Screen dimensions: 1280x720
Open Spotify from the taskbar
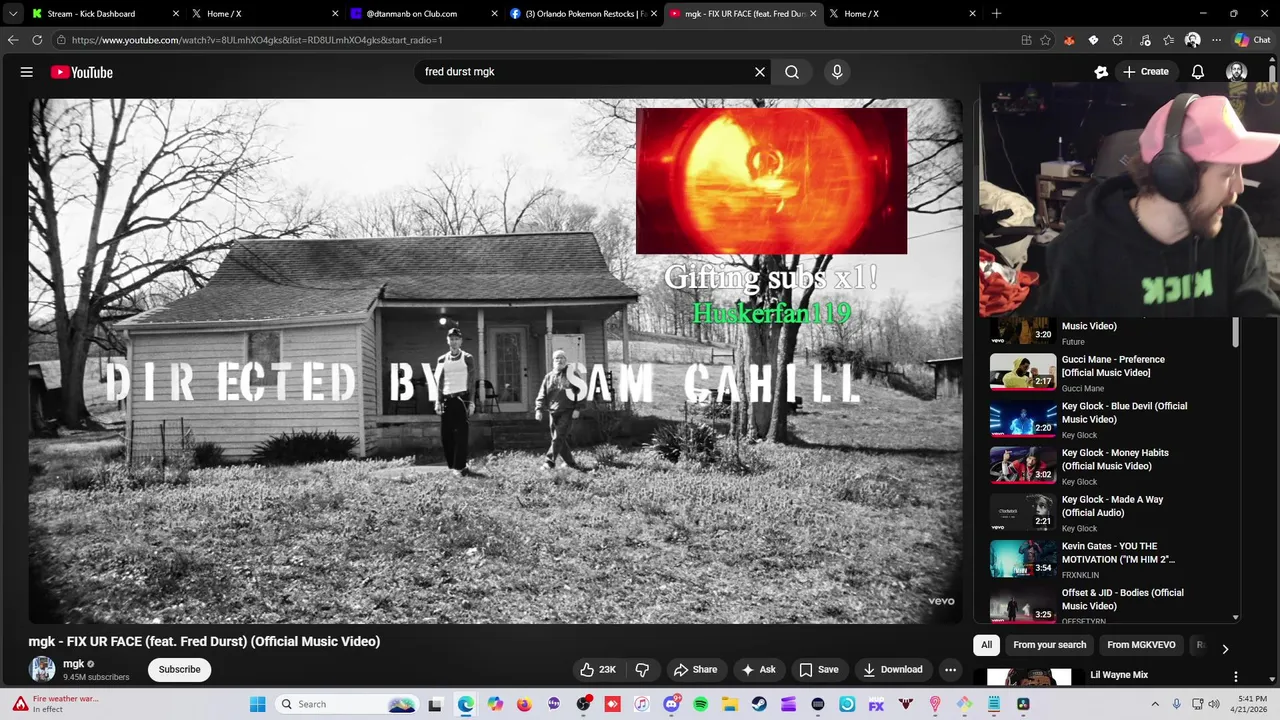[700, 704]
